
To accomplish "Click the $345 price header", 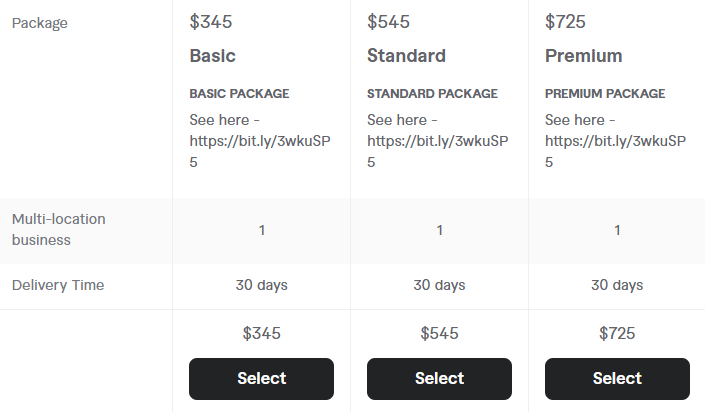I will point(211,22).
